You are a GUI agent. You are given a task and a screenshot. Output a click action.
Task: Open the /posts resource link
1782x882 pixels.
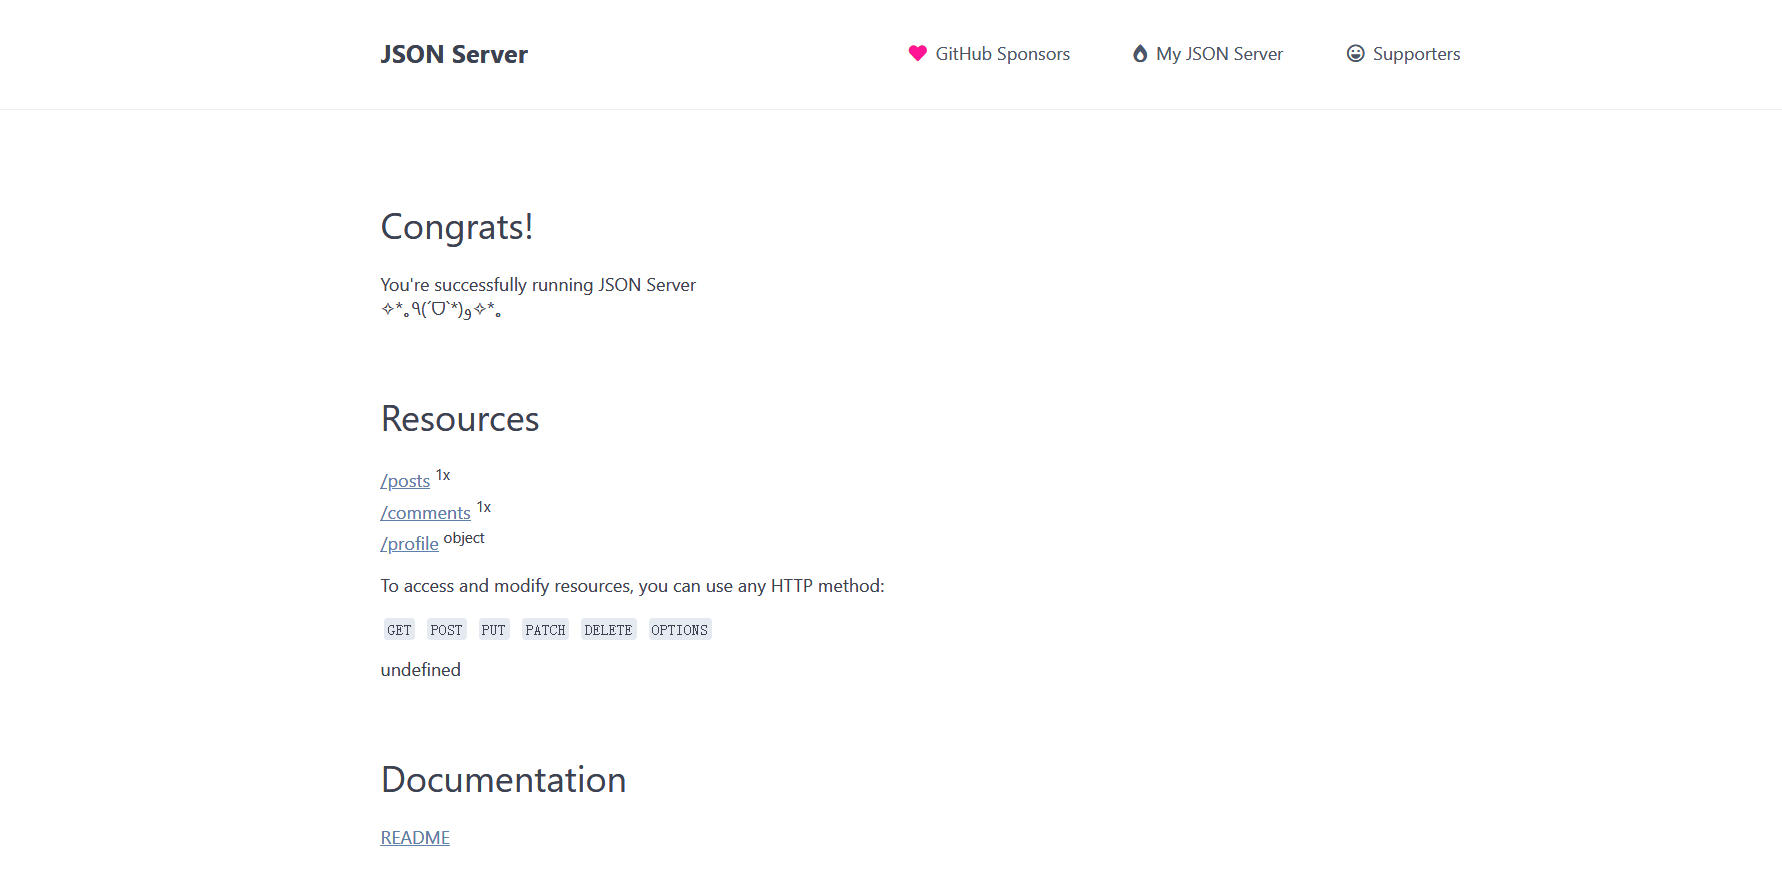405,481
